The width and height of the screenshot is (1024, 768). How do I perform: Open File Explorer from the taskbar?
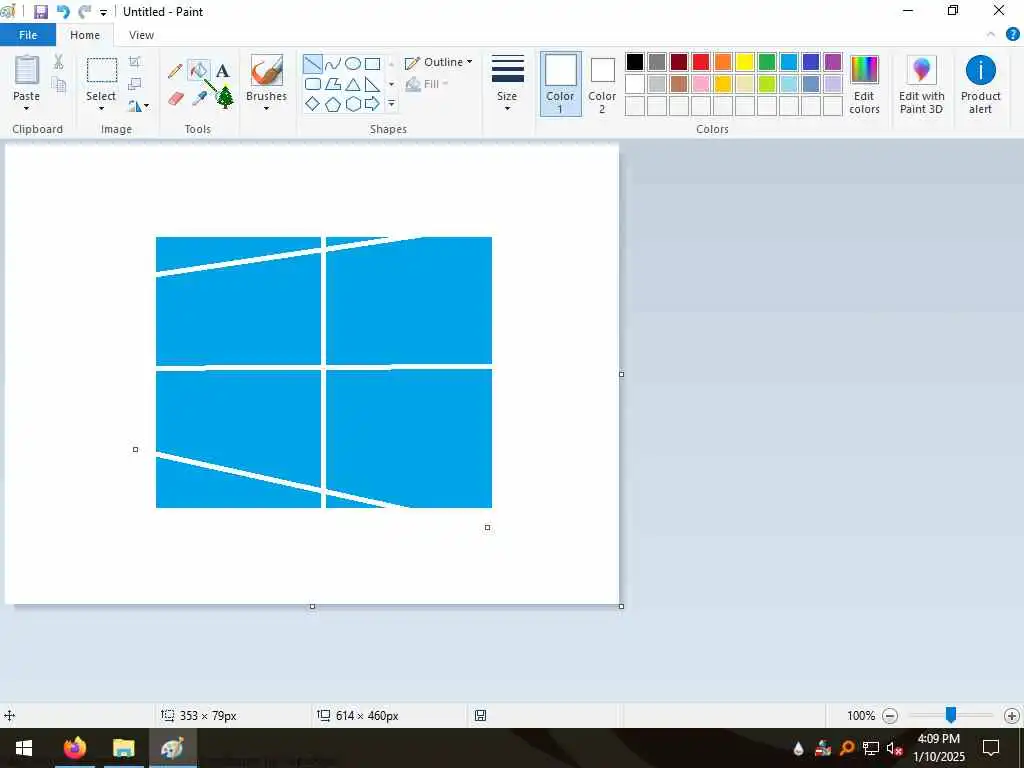click(x=123, y=748)
